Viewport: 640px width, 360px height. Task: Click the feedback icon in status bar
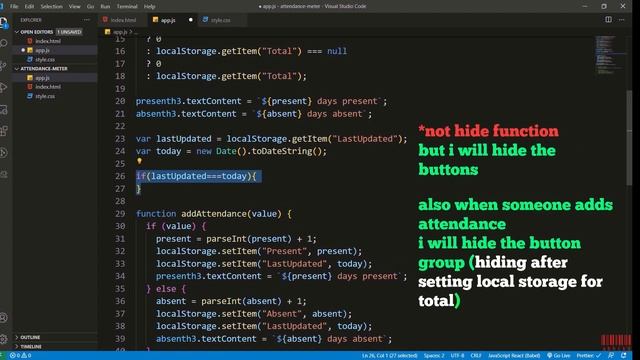[x=611, y=356]
